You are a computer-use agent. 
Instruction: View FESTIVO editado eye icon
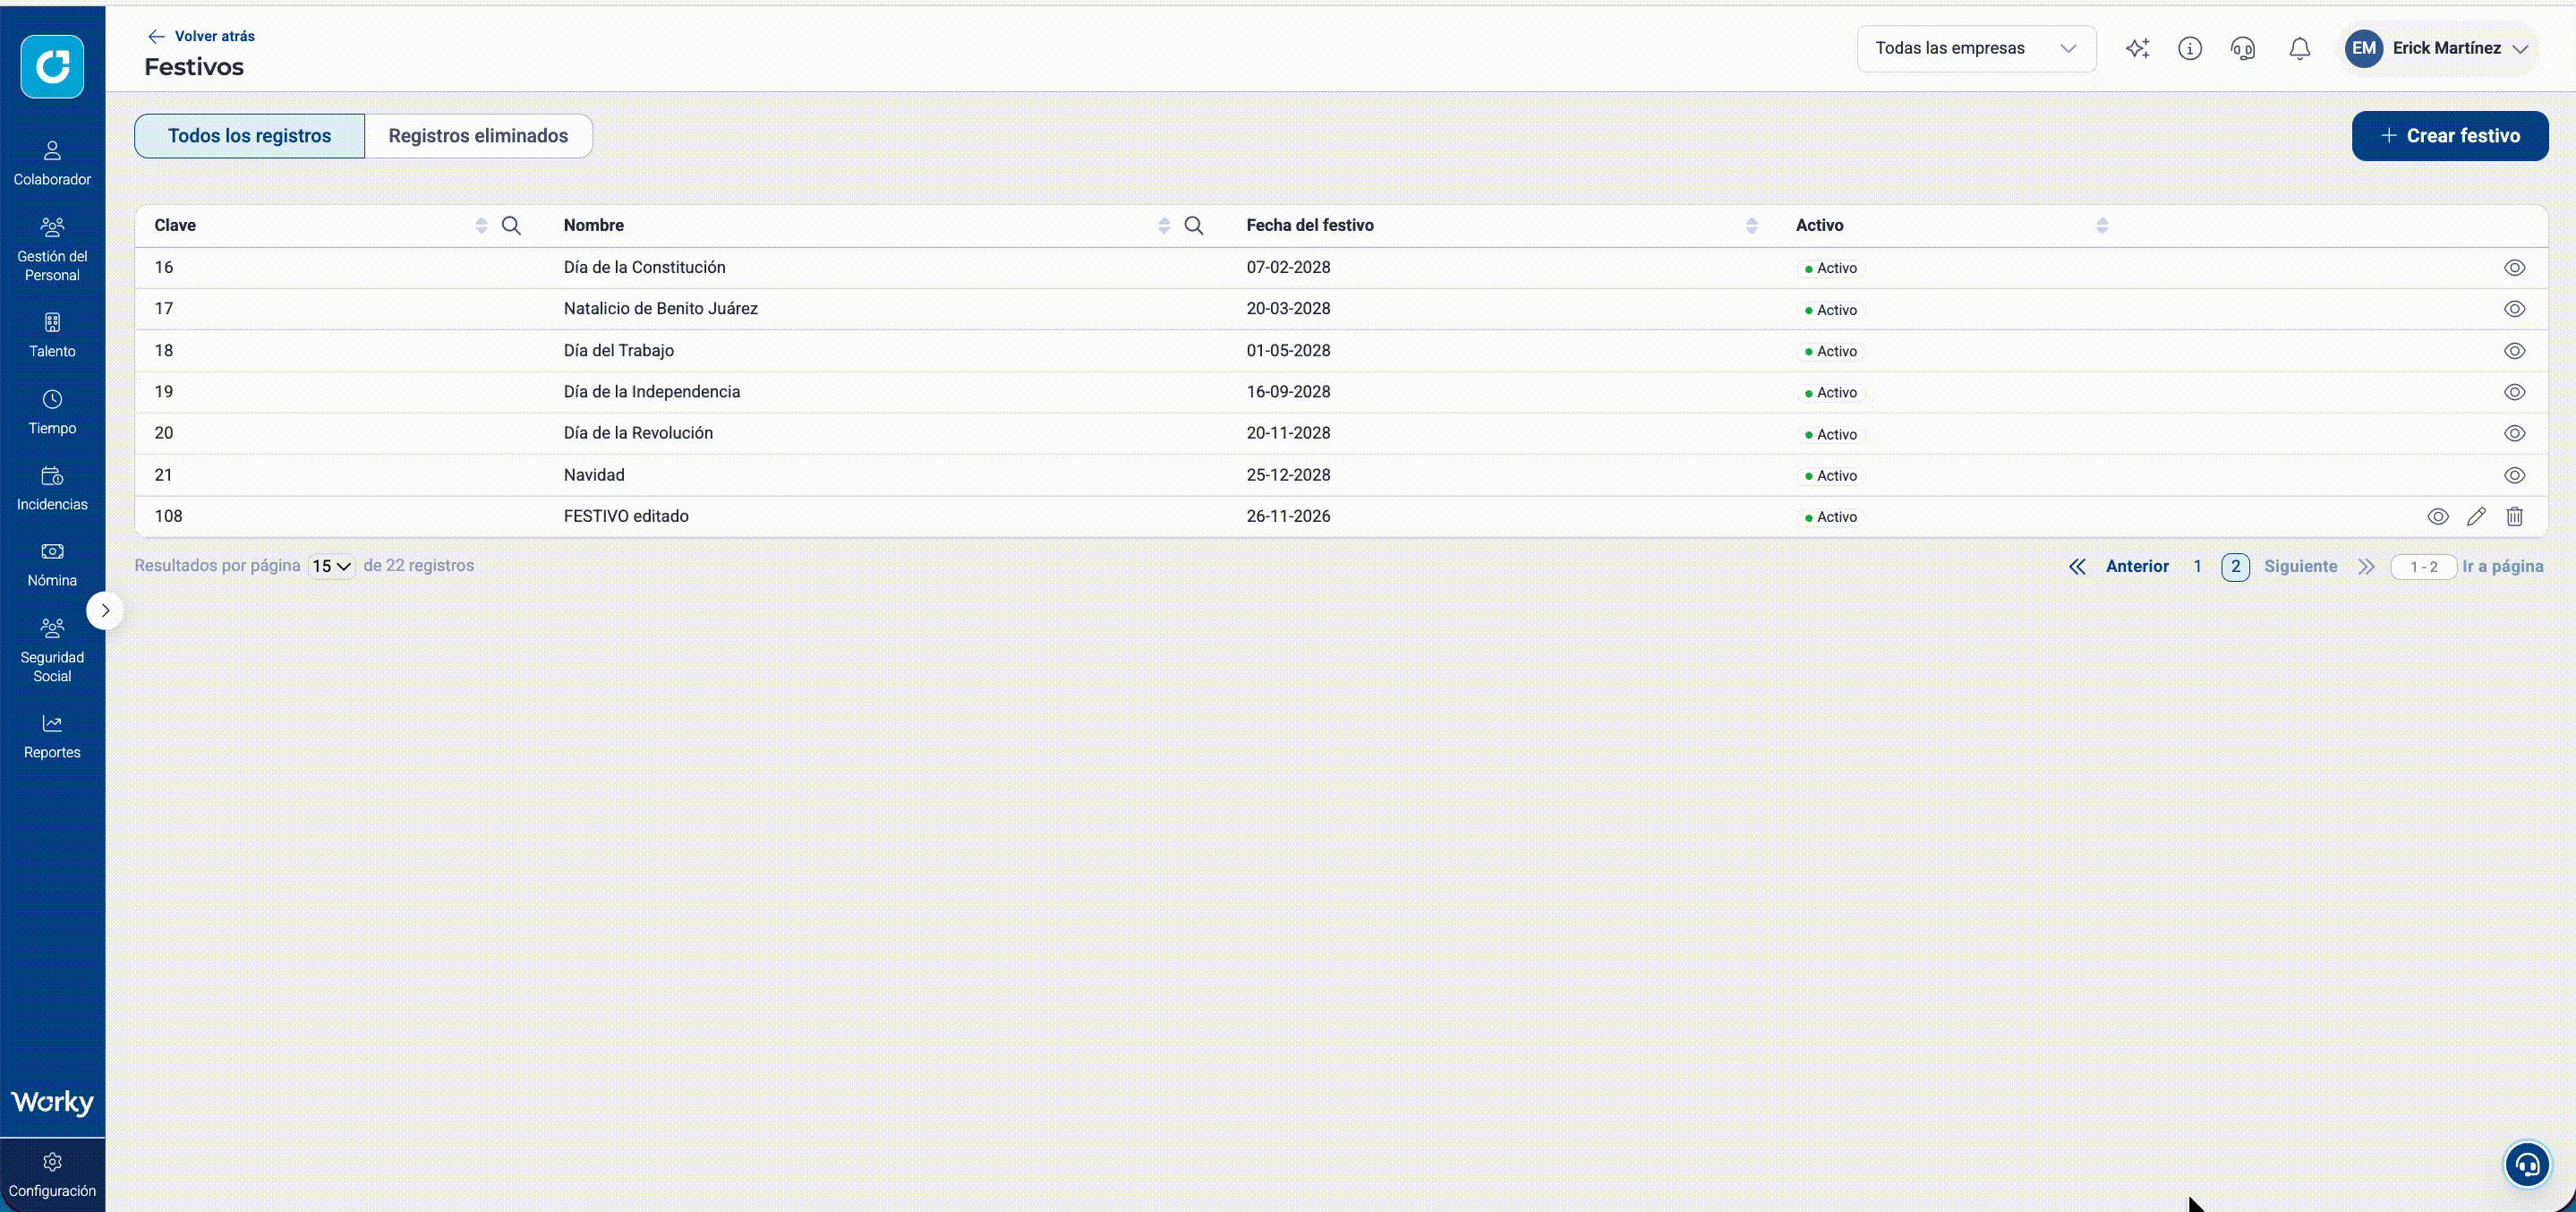[x=2438, y=517]
